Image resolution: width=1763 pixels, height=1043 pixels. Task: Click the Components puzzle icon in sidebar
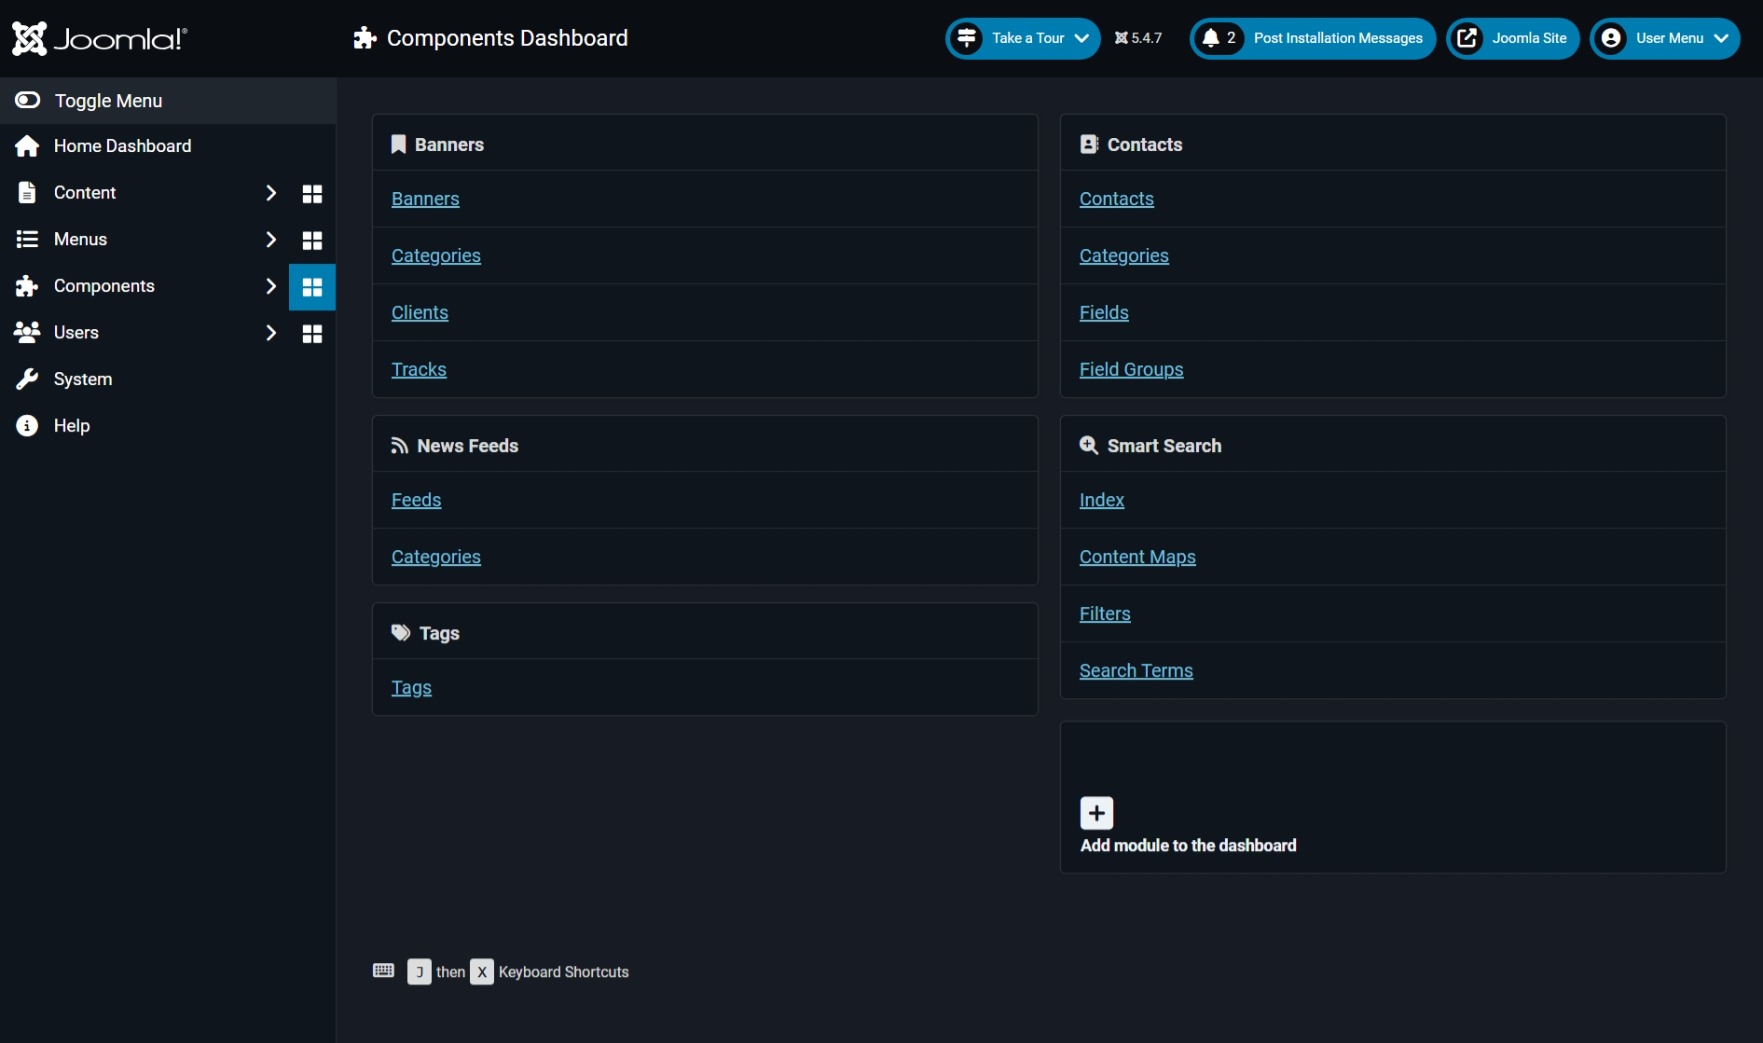pyautogui.click(x=27, y=286)
